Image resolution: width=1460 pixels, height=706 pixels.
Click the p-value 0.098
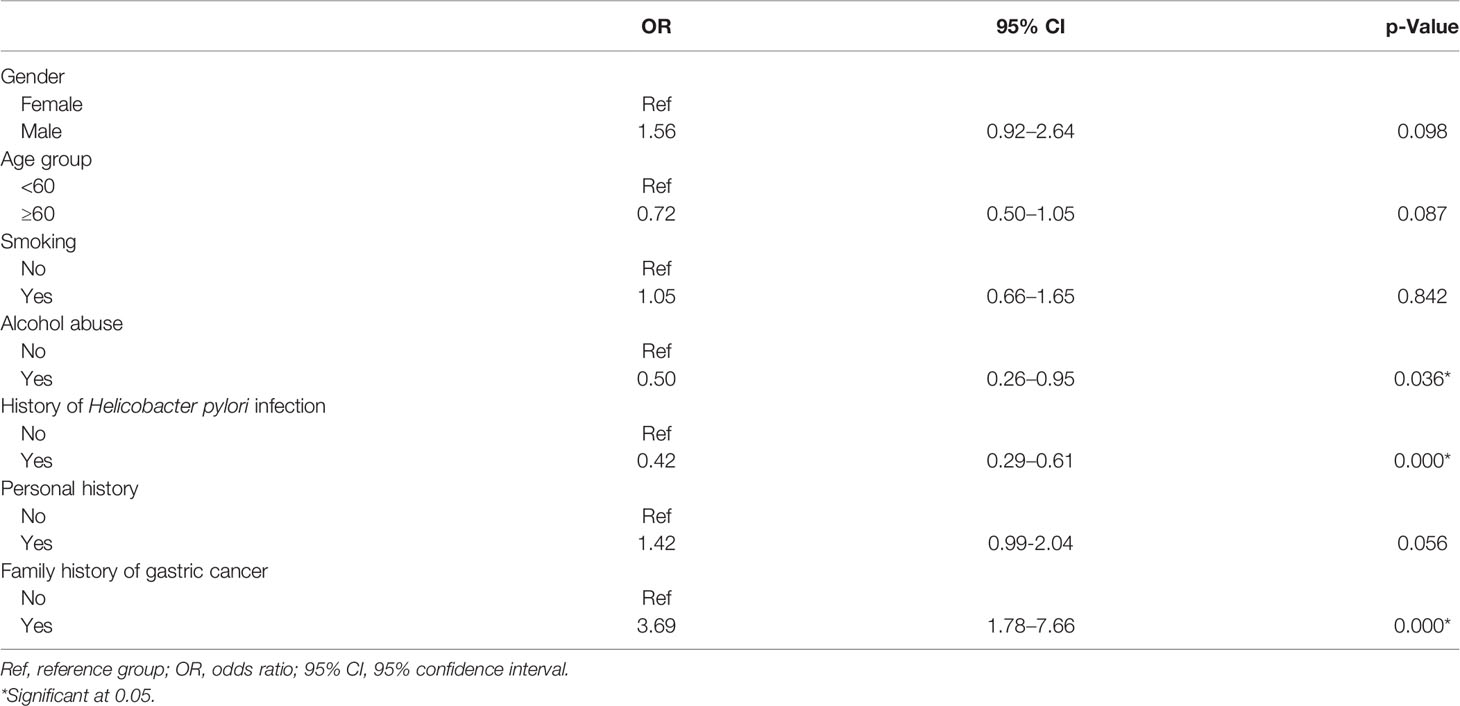1426,132
